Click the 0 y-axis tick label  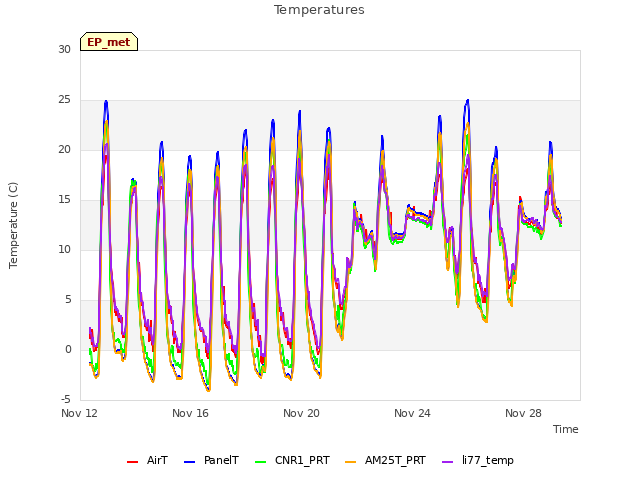68,349
